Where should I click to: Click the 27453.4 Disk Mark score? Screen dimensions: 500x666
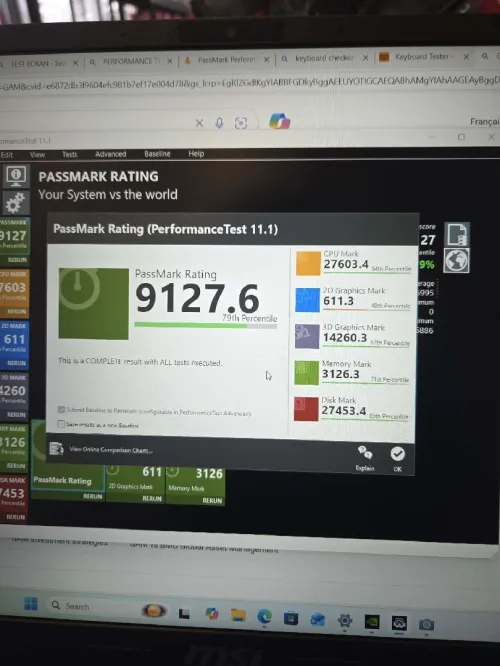click(343, 411)
